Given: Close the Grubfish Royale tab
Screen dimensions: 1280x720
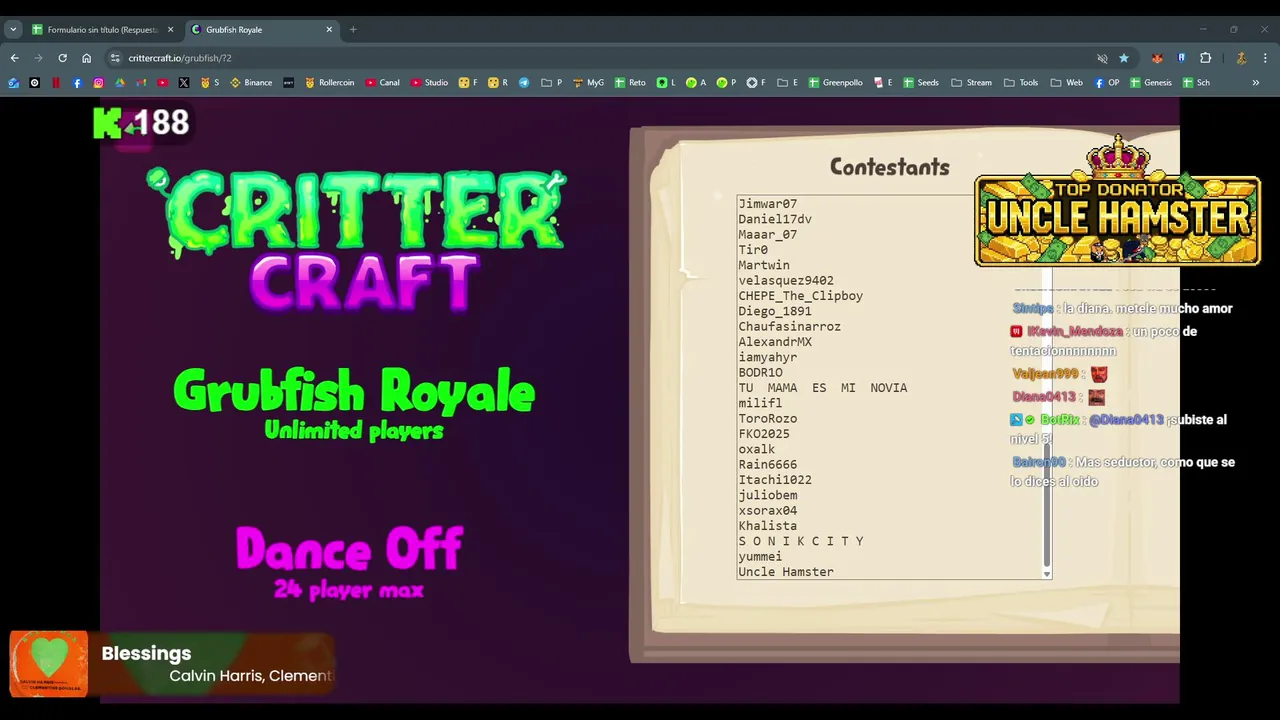Looking at the screenshot, I should [x=329, y=30].
